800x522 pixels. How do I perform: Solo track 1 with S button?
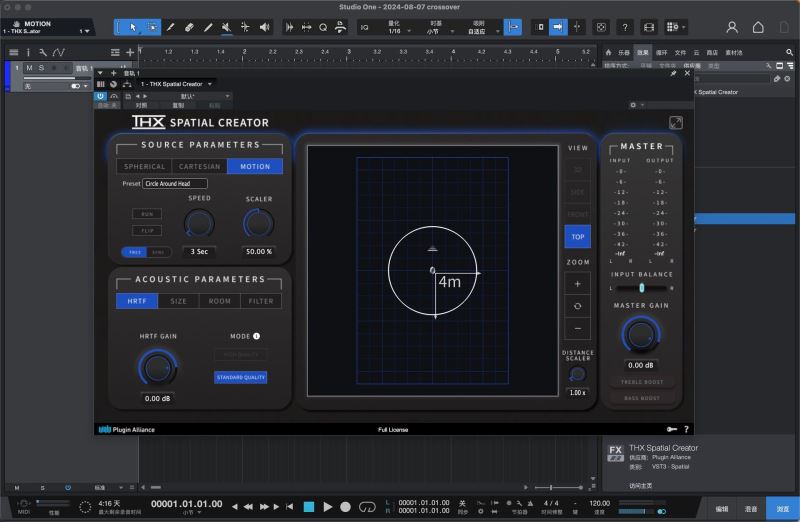[41, 68]
